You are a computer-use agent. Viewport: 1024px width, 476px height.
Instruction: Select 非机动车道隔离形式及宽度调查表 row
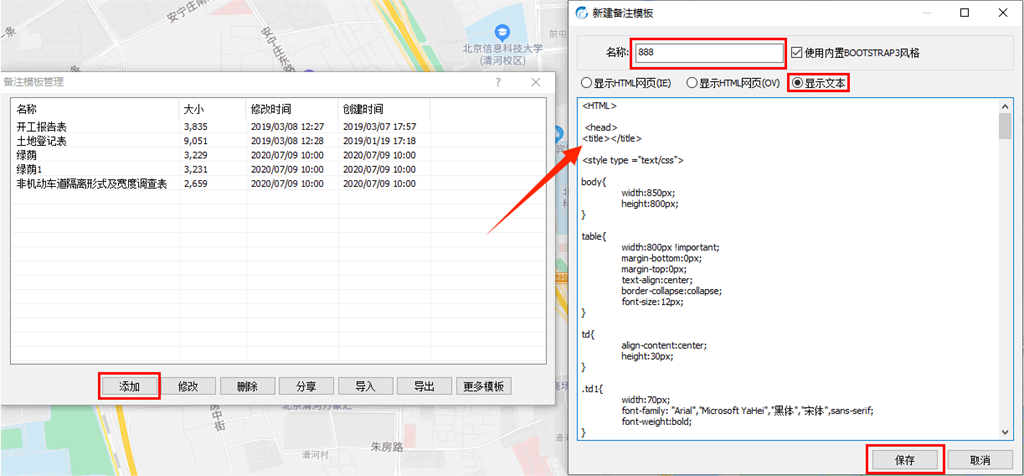91,184
